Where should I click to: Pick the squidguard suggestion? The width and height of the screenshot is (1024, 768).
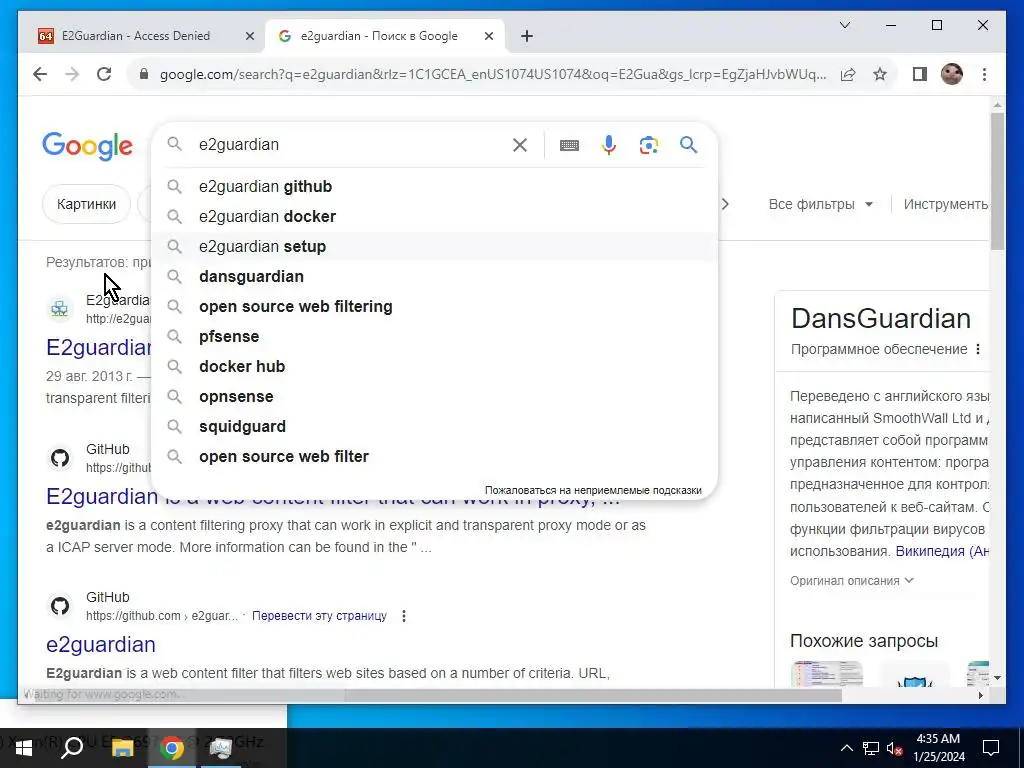tap(434, 427)
